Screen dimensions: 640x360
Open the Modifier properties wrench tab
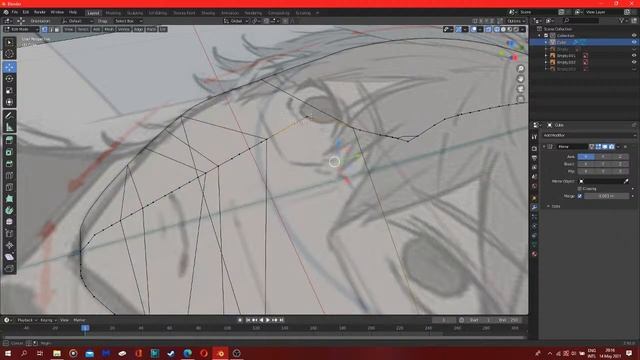pos(534,207)
